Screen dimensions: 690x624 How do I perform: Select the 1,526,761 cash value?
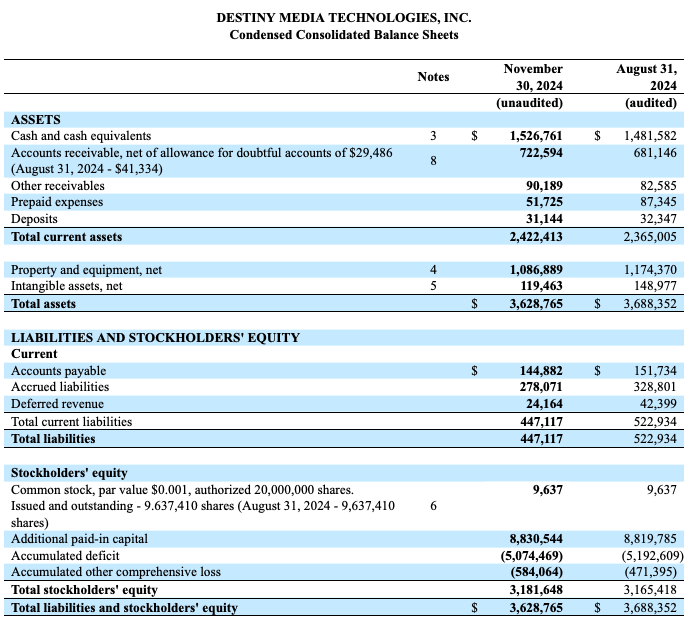(536, 136)
